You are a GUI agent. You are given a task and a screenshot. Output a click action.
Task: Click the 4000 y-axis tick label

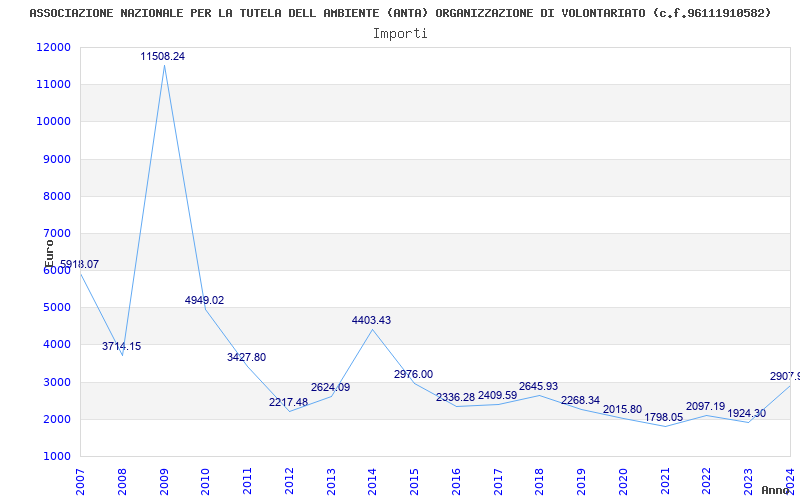(56, 345)
